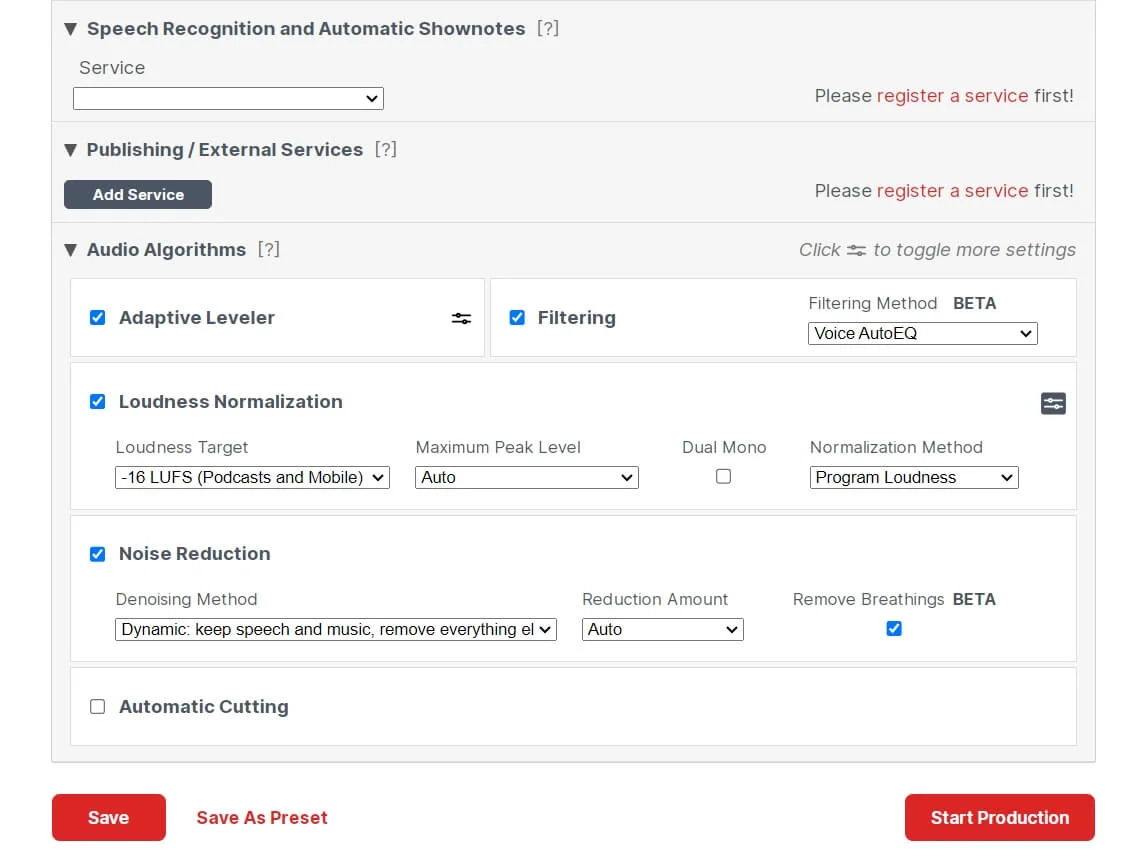The image size is (1138, 856).
Task: Collapse Speech Recognition and Automatic Shownotes section
Action: tap(70, 29)
